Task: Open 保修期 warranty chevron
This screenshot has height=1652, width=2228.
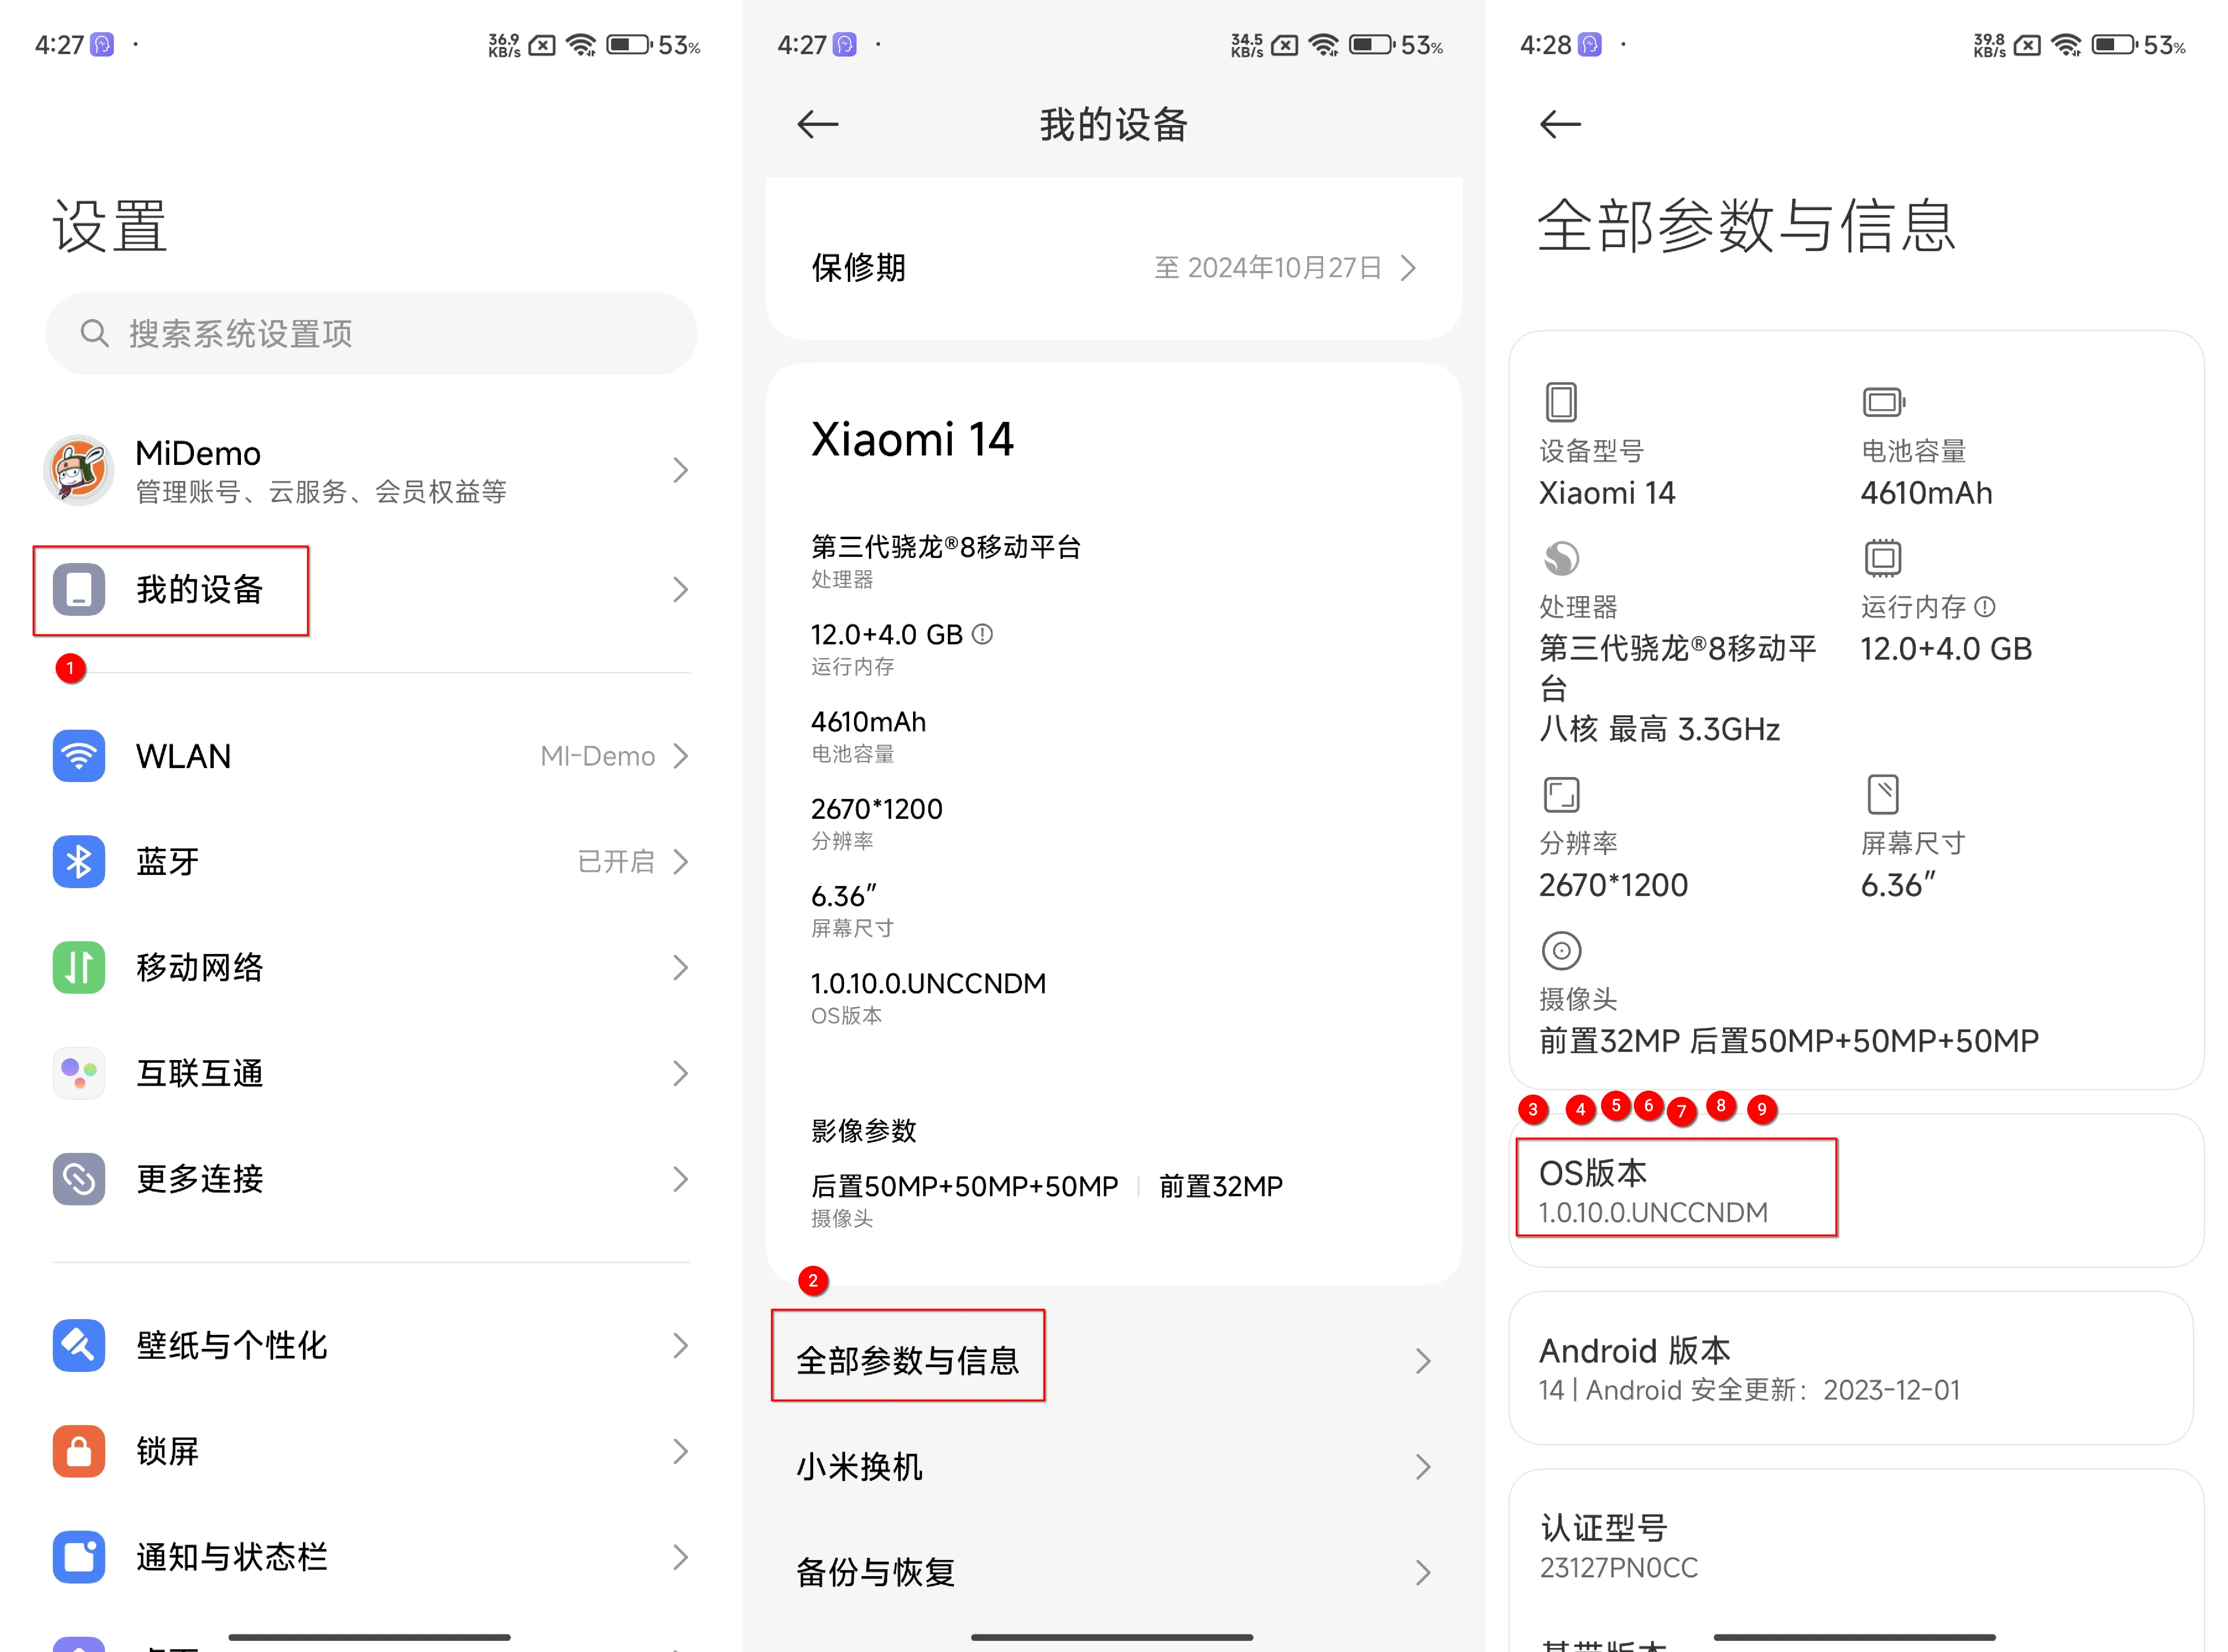Action: pyautogui.click(x=1408, y=268)
